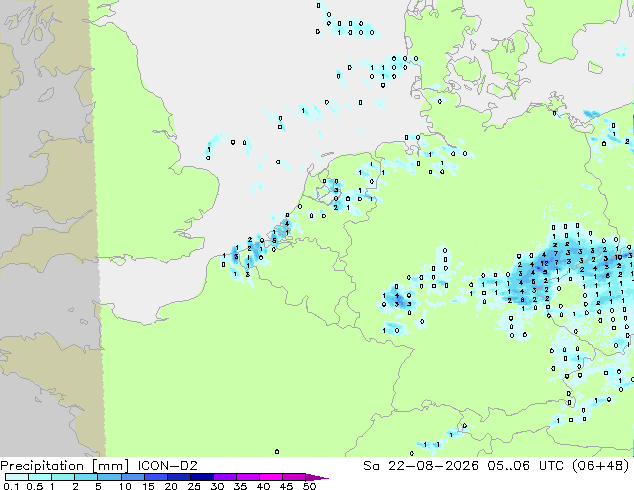This screenshot has height=490, width=634.
Task: Click the legend label '20'
Action: click(x=171, y=486)
